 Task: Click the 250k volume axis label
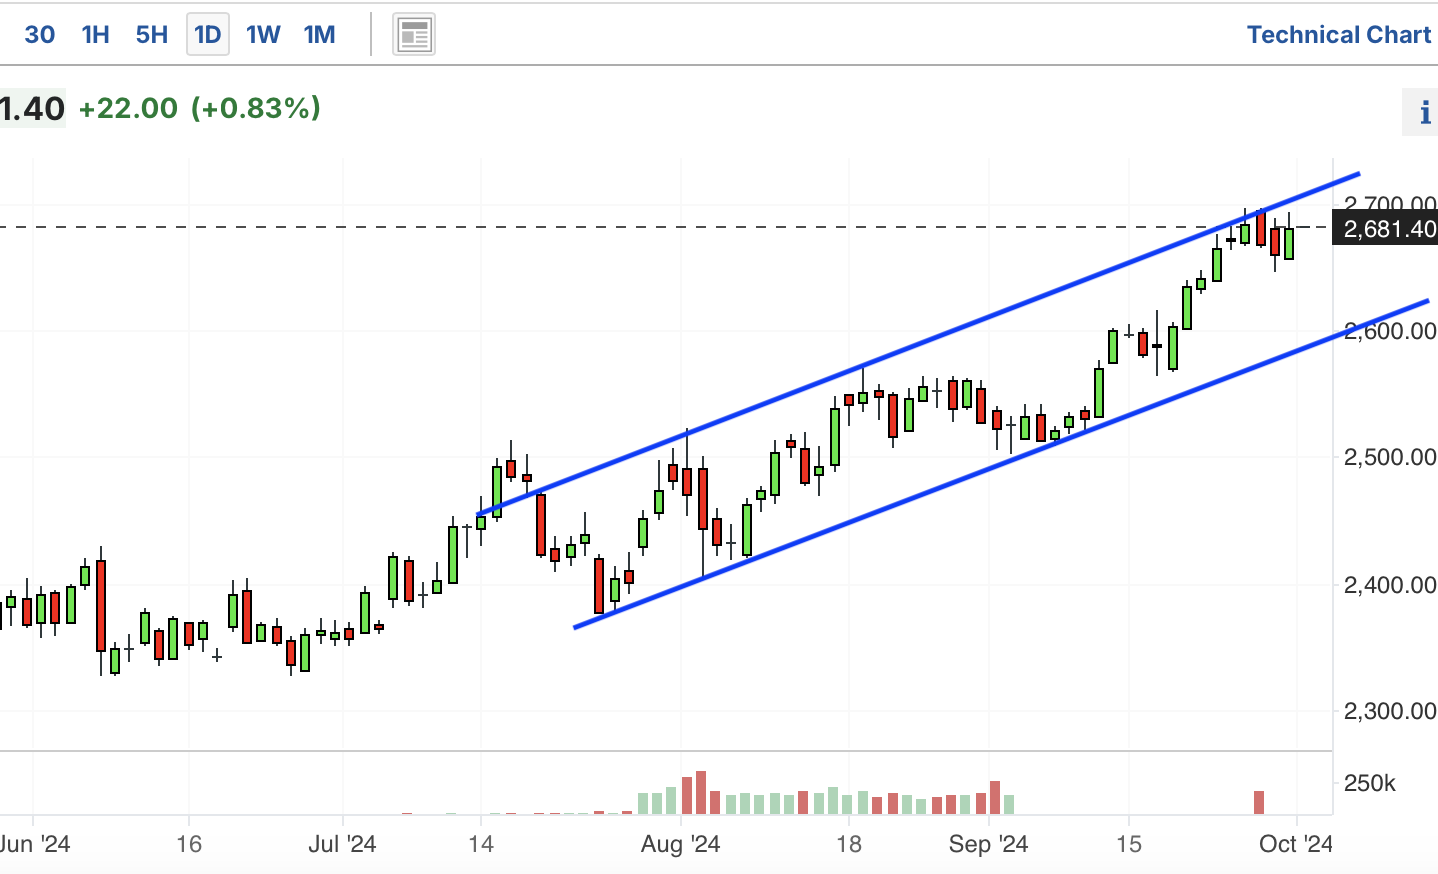[1369, 783]
